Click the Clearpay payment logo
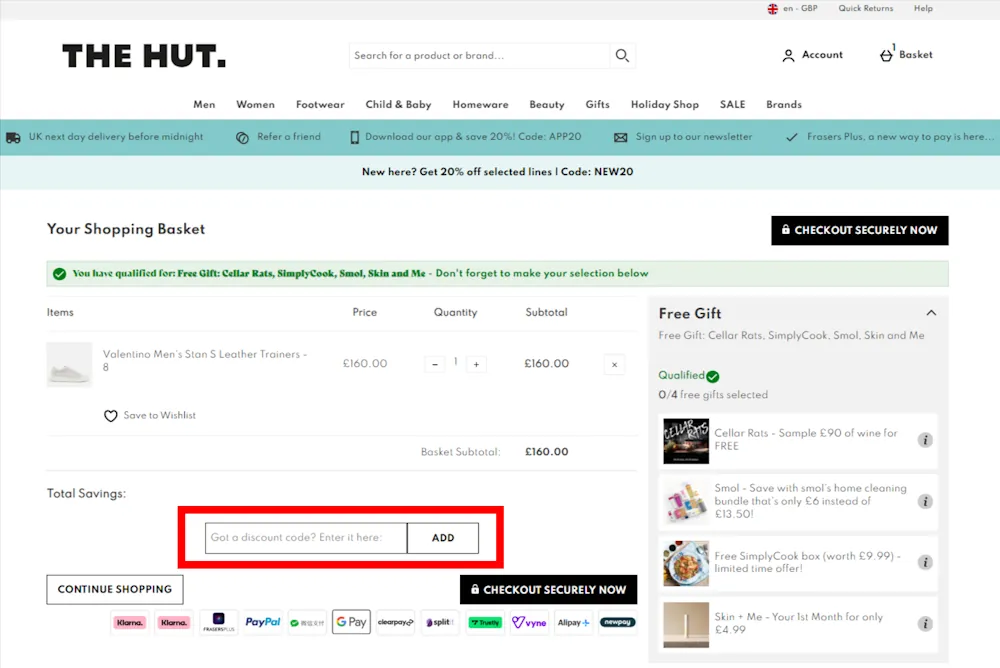The width and height of the screenshot is (1000, 668). [x=395, y=622]
